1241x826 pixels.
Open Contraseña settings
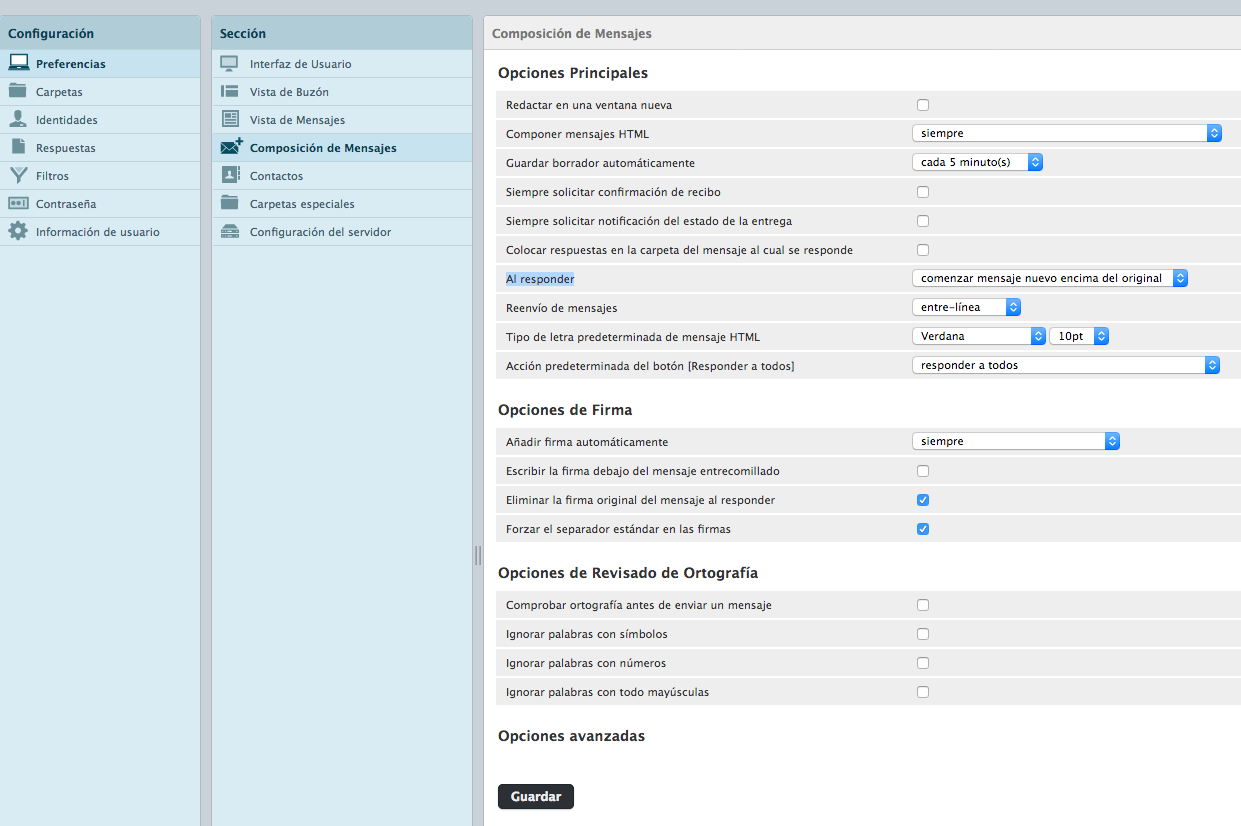(x=100, y=204)
